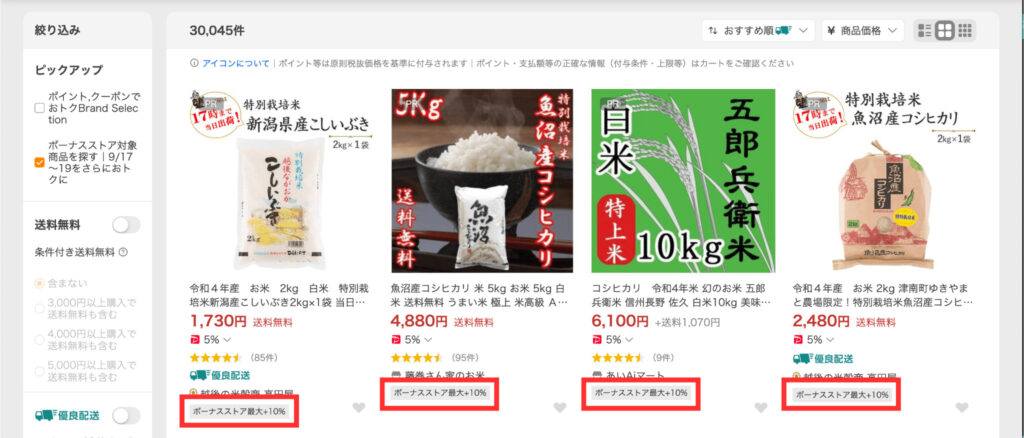The image size is (1024, 438).
Task: Click info icon beside アイコンについて
Action: pyautogui.click(x=194, y=64)
